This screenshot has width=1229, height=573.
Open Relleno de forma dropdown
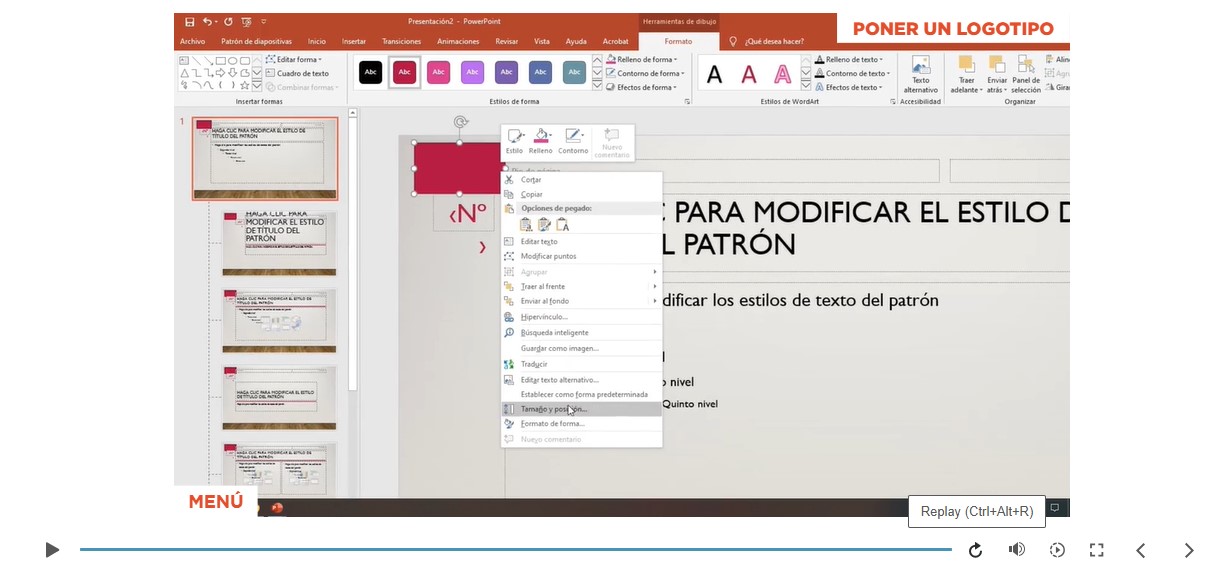(x=646, y=60)
